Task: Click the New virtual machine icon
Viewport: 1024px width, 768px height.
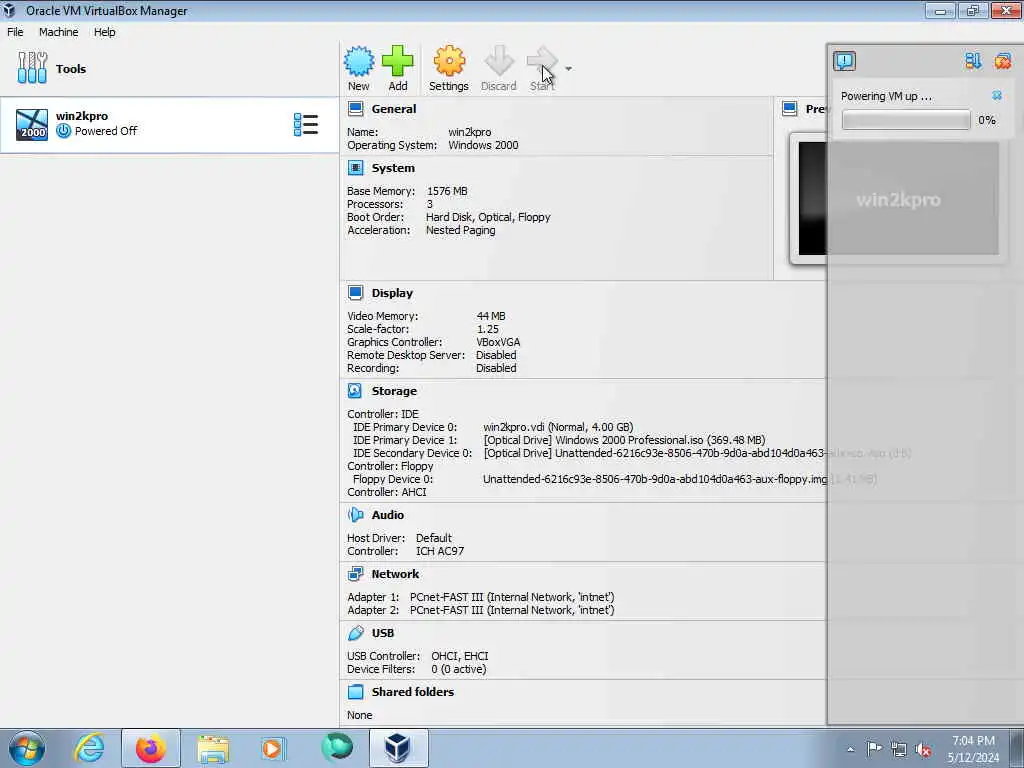Action: pyautogui.click(x=359, y=61)
